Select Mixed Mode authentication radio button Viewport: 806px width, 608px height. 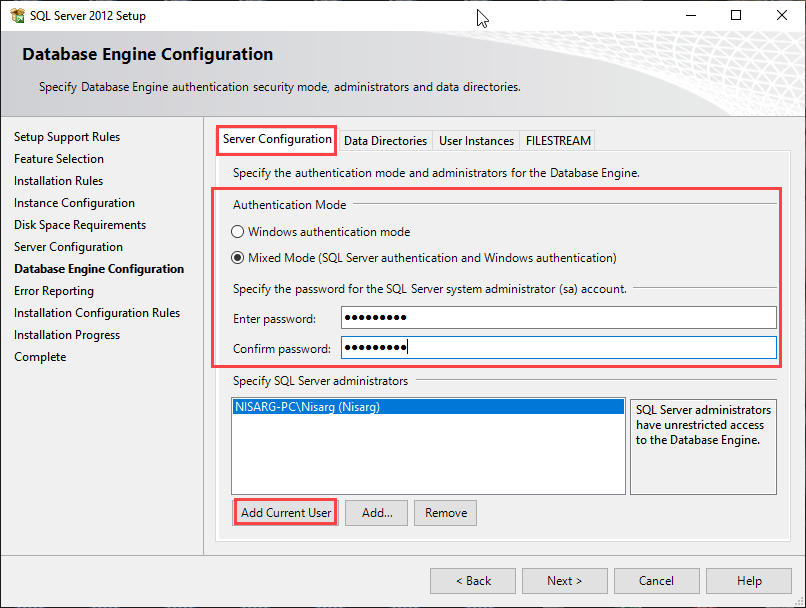(238, 258)
